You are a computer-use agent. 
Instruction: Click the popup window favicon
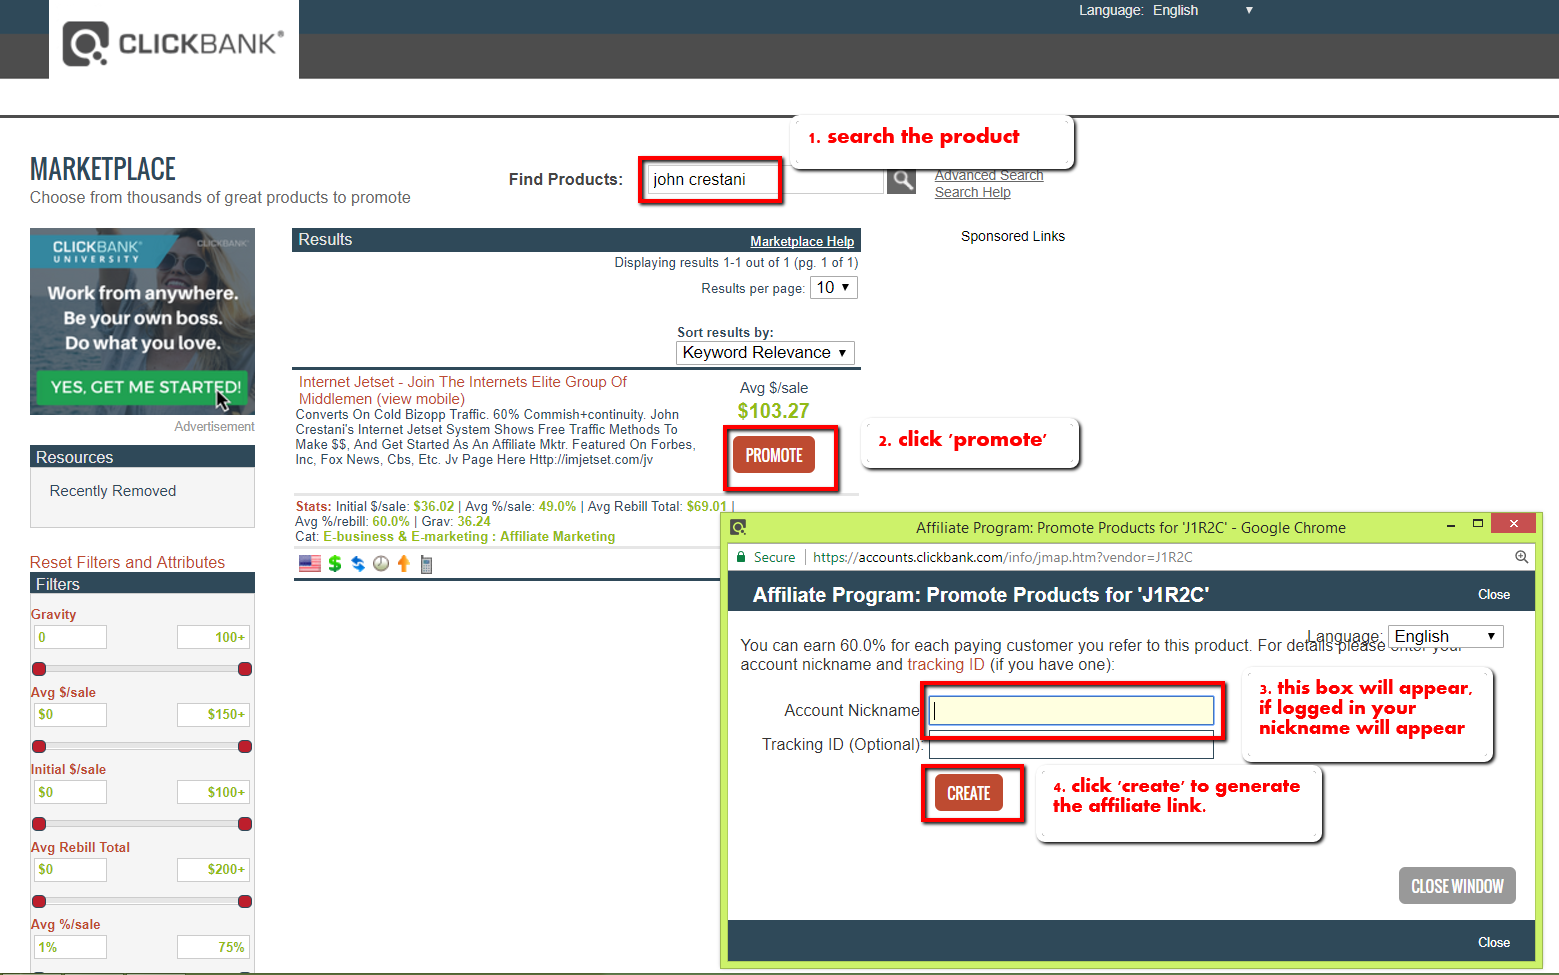pos(738,527)
